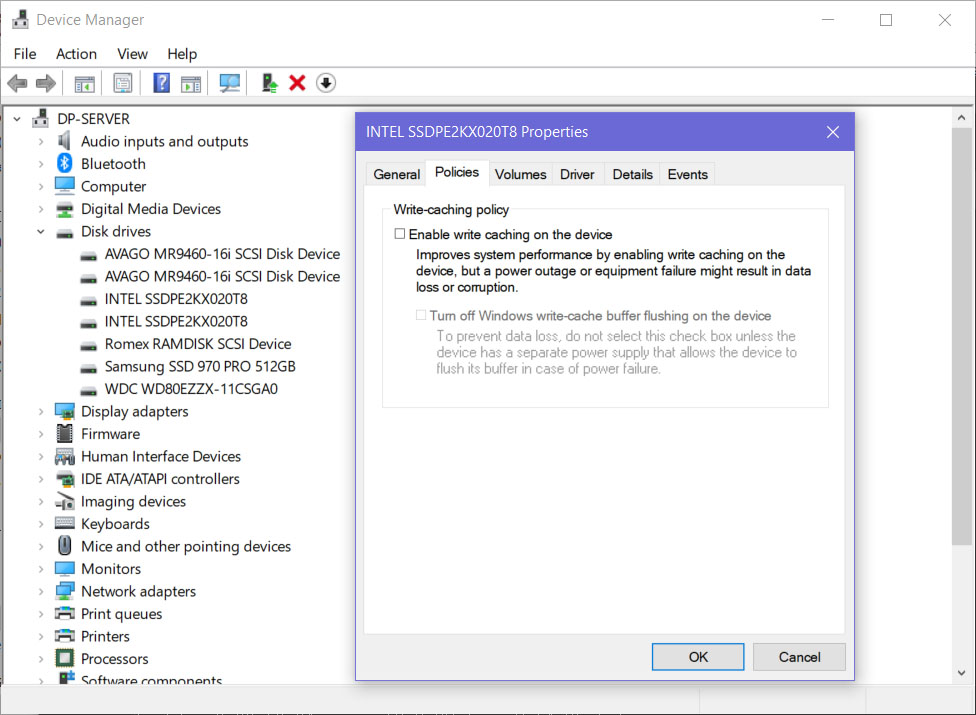Image resolution: width=976 pixels, height=715 pixels.
Task: Open the Properties toolbar icon
Action: click(123, 83)
